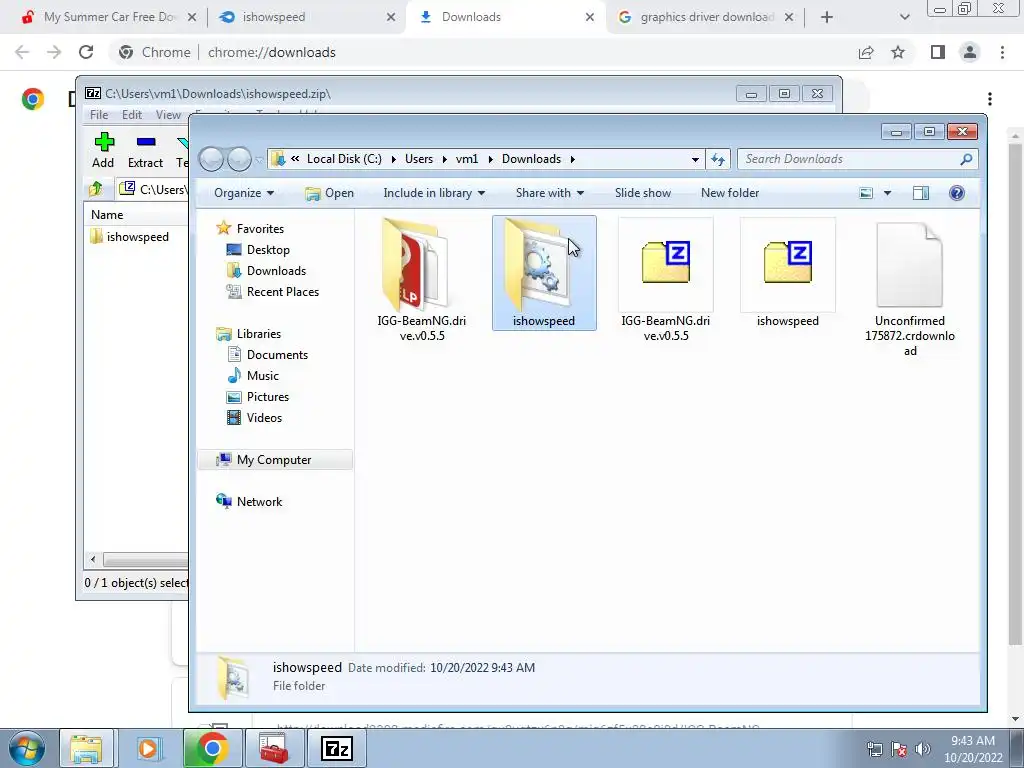Open a new Chrome tab
1024x768 pixels.
[x=826, y=17]
